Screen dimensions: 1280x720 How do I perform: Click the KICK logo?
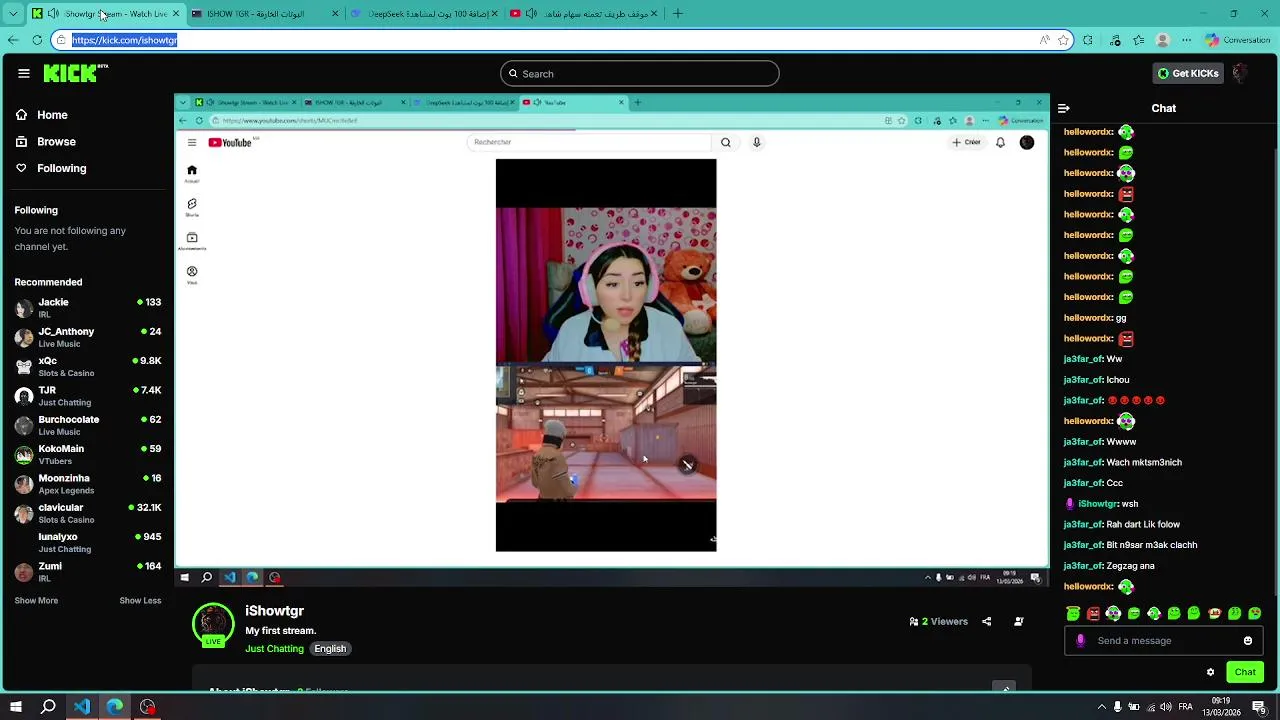tap(75, 73)
